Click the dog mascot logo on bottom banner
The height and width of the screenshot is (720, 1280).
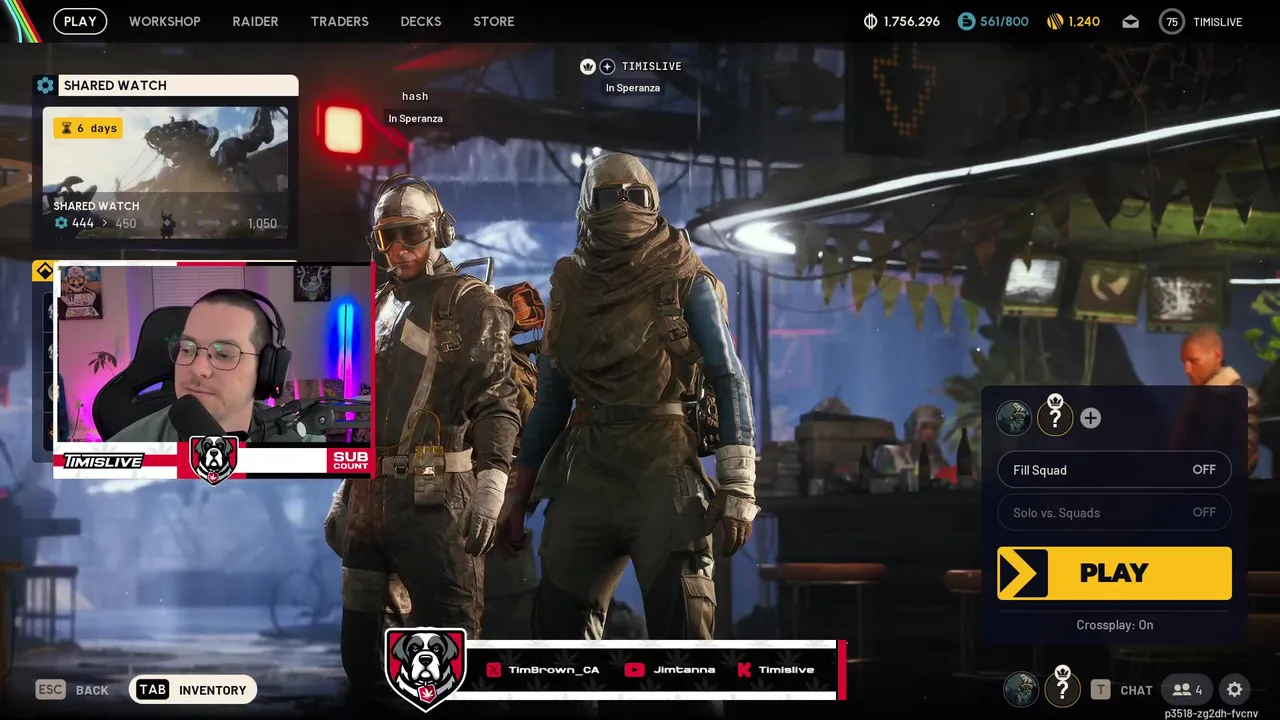[x=425, y=668]
